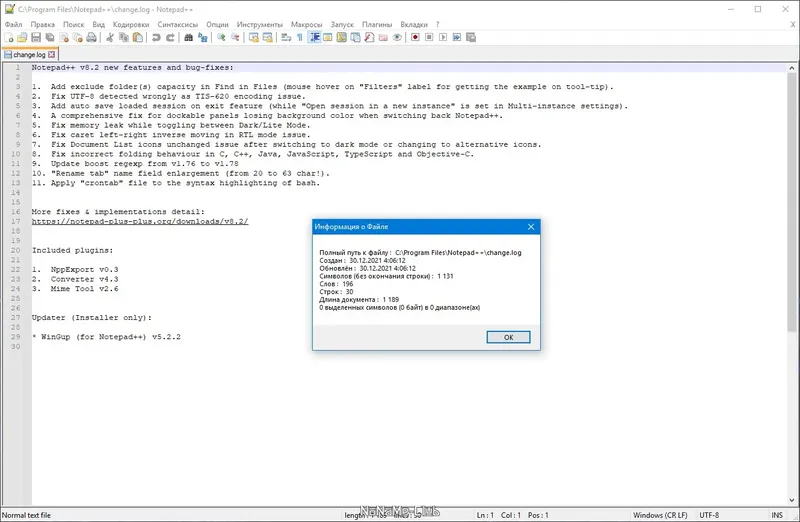Open the Опции menu
Screen dimensions: 800x522
pos(217,24)
